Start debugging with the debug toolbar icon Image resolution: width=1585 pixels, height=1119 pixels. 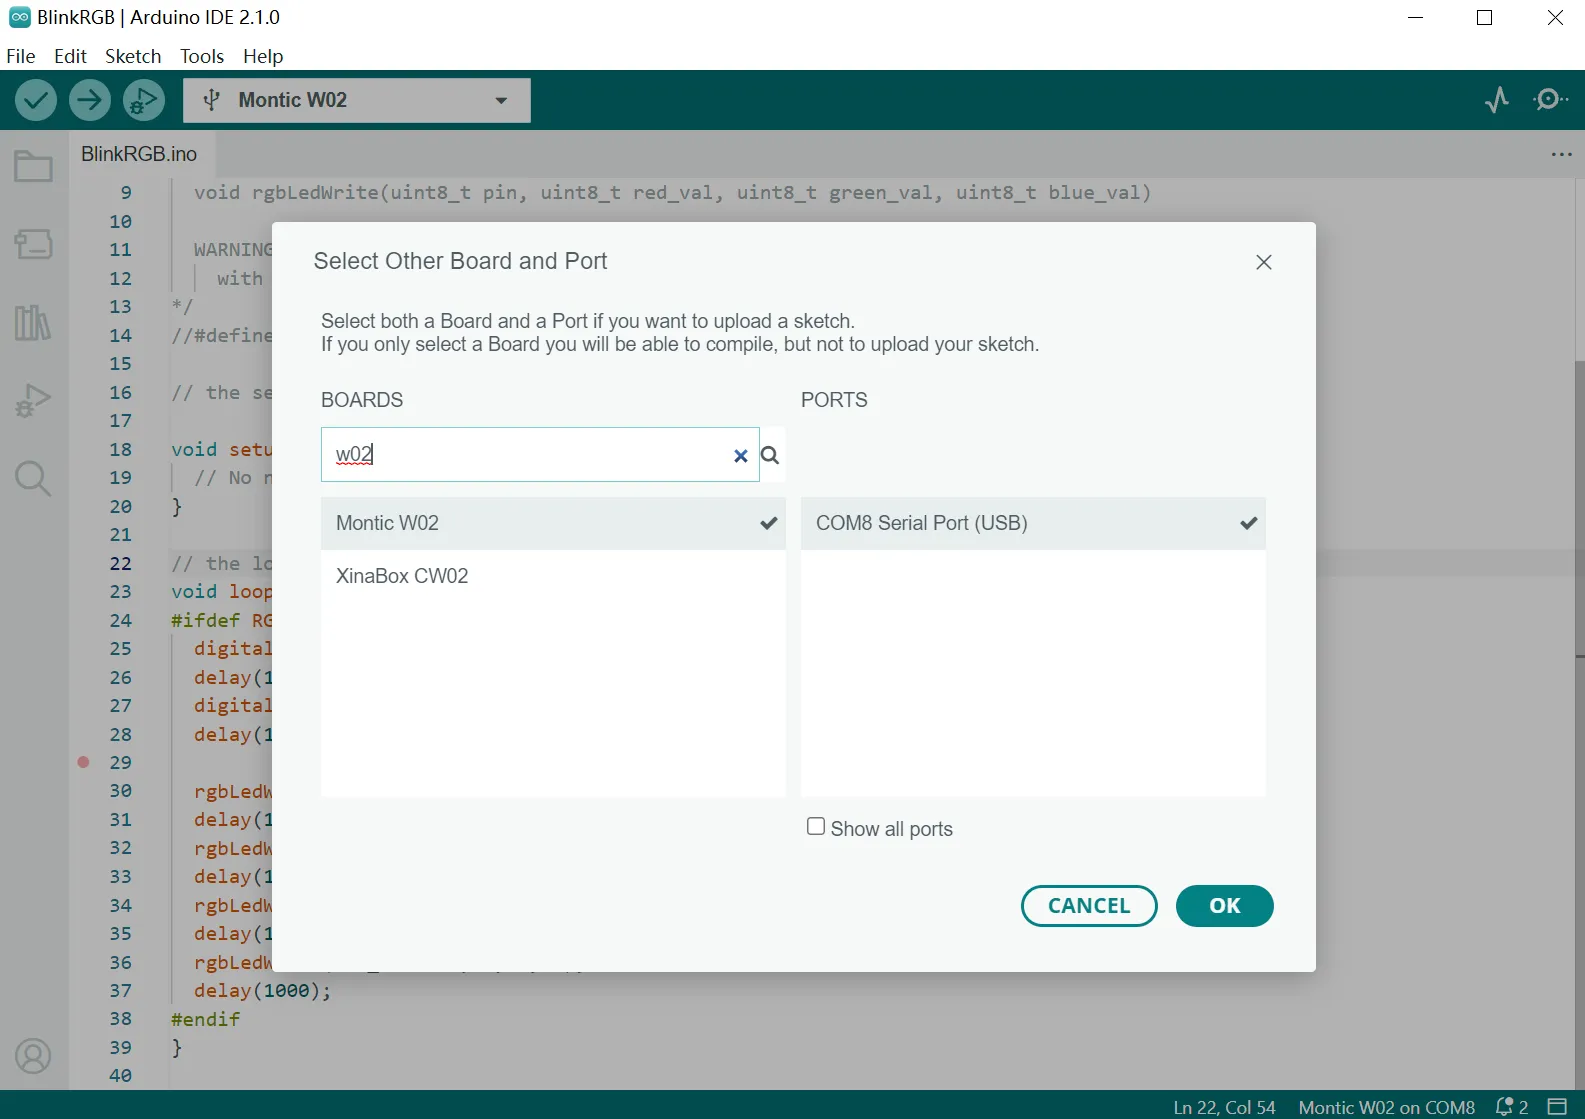pyautogui.click(x=144, y=100)
